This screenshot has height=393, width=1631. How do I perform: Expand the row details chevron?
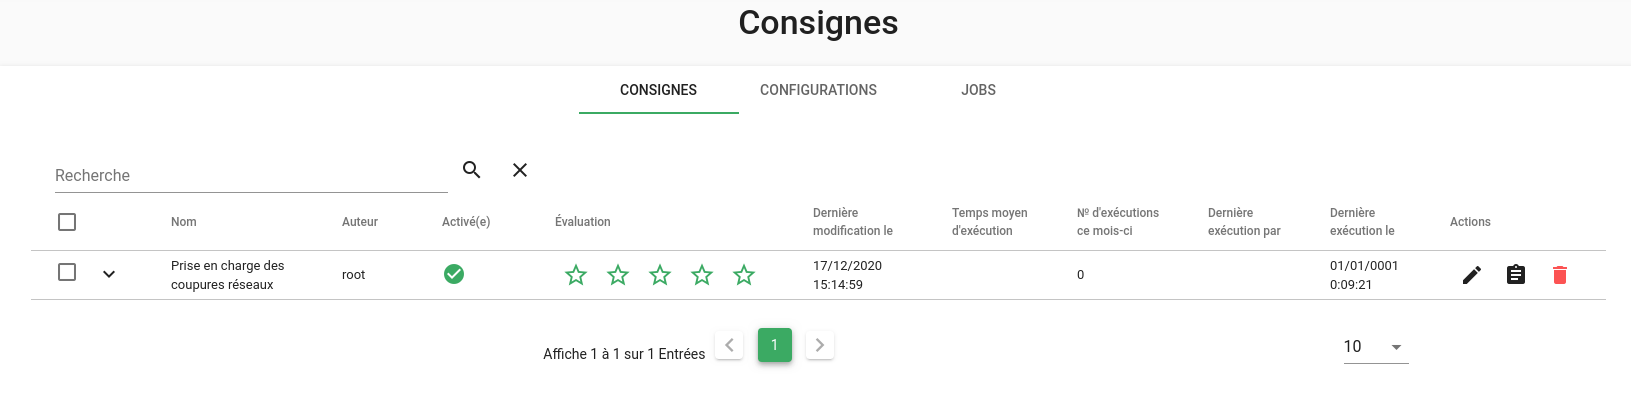coord(109,274)
